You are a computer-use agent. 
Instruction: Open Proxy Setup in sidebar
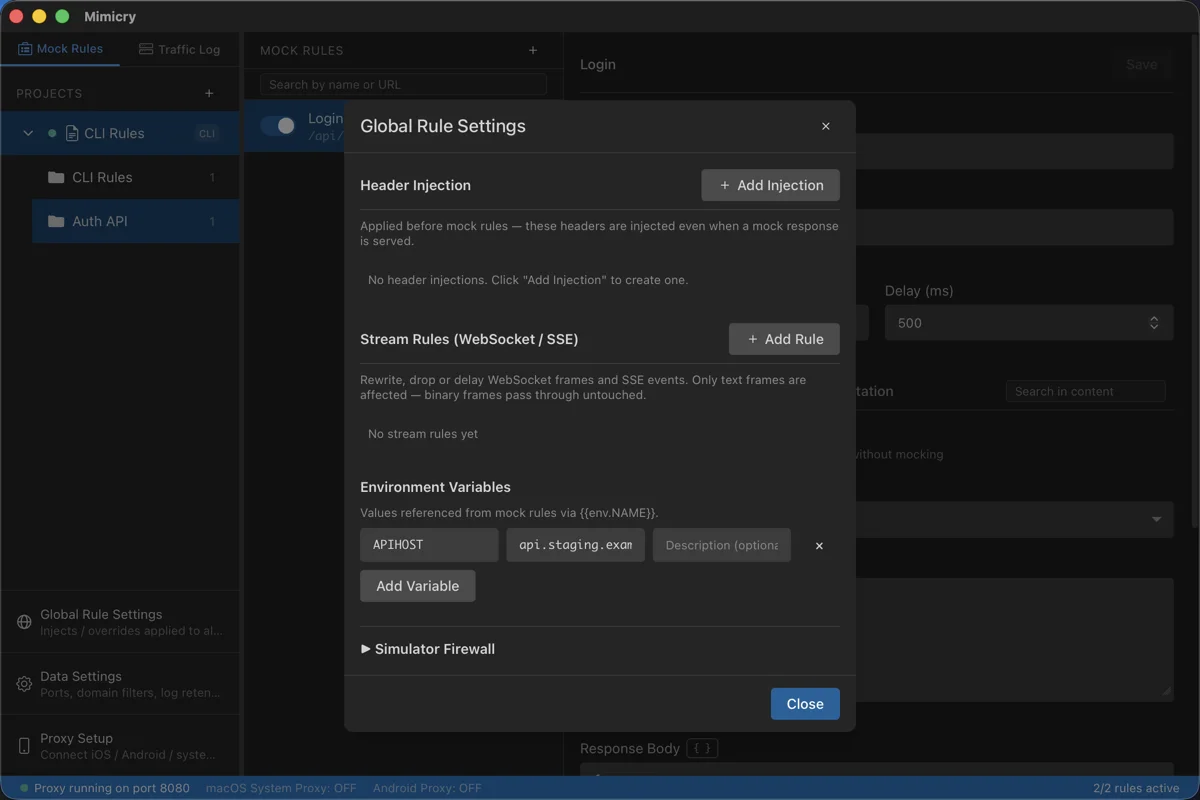click(x=120, y=746)
